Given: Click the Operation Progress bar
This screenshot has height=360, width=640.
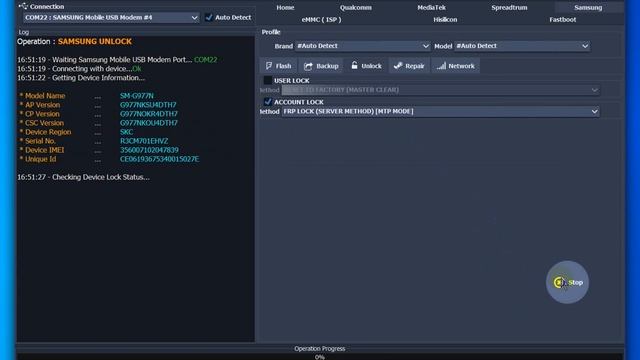Looking at the screenshot, I should 320,357.
